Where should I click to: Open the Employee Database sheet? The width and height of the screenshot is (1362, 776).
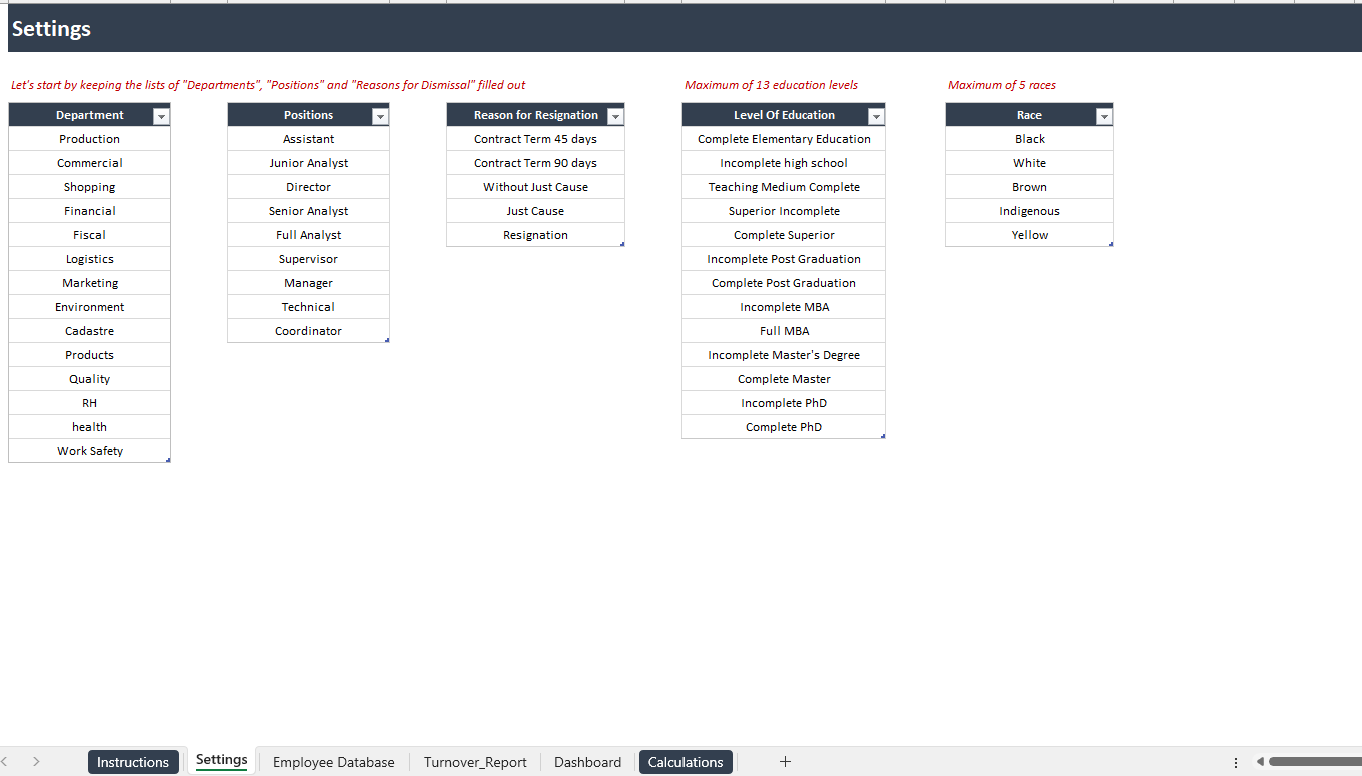pos(333,761)
